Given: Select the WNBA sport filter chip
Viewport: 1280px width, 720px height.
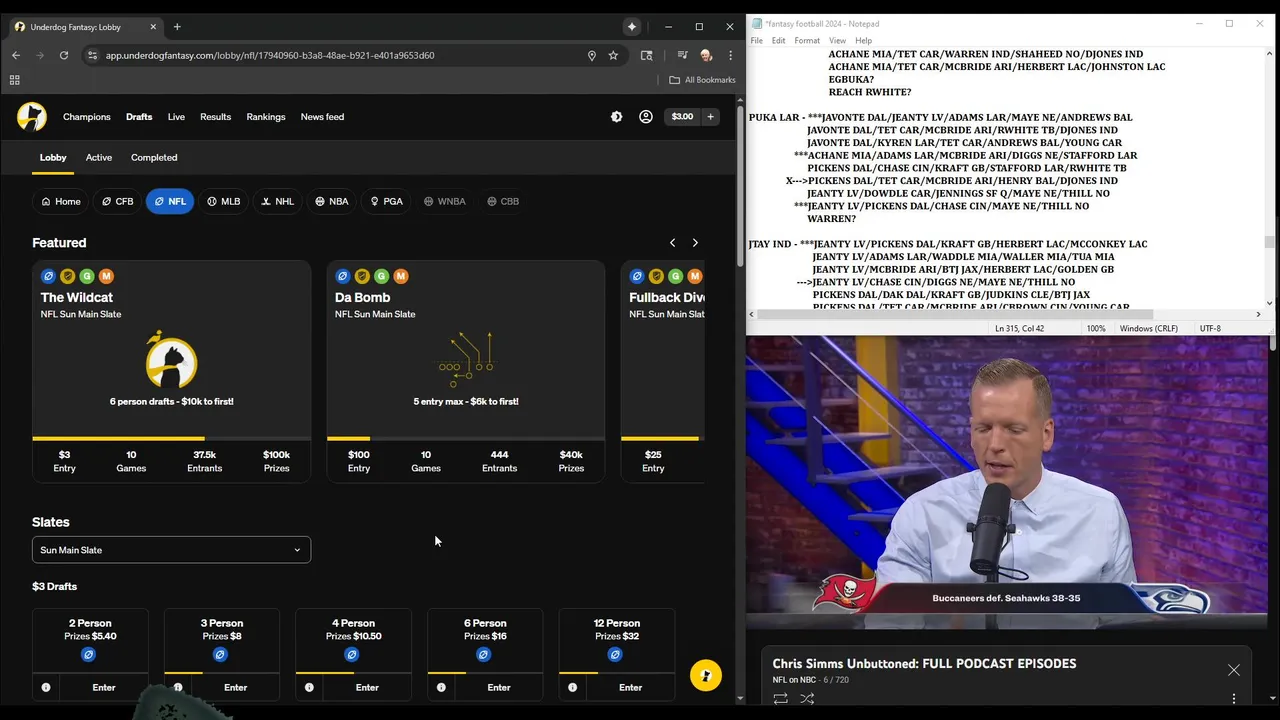Looking at the screenshot, I should (x=444, y=201).
